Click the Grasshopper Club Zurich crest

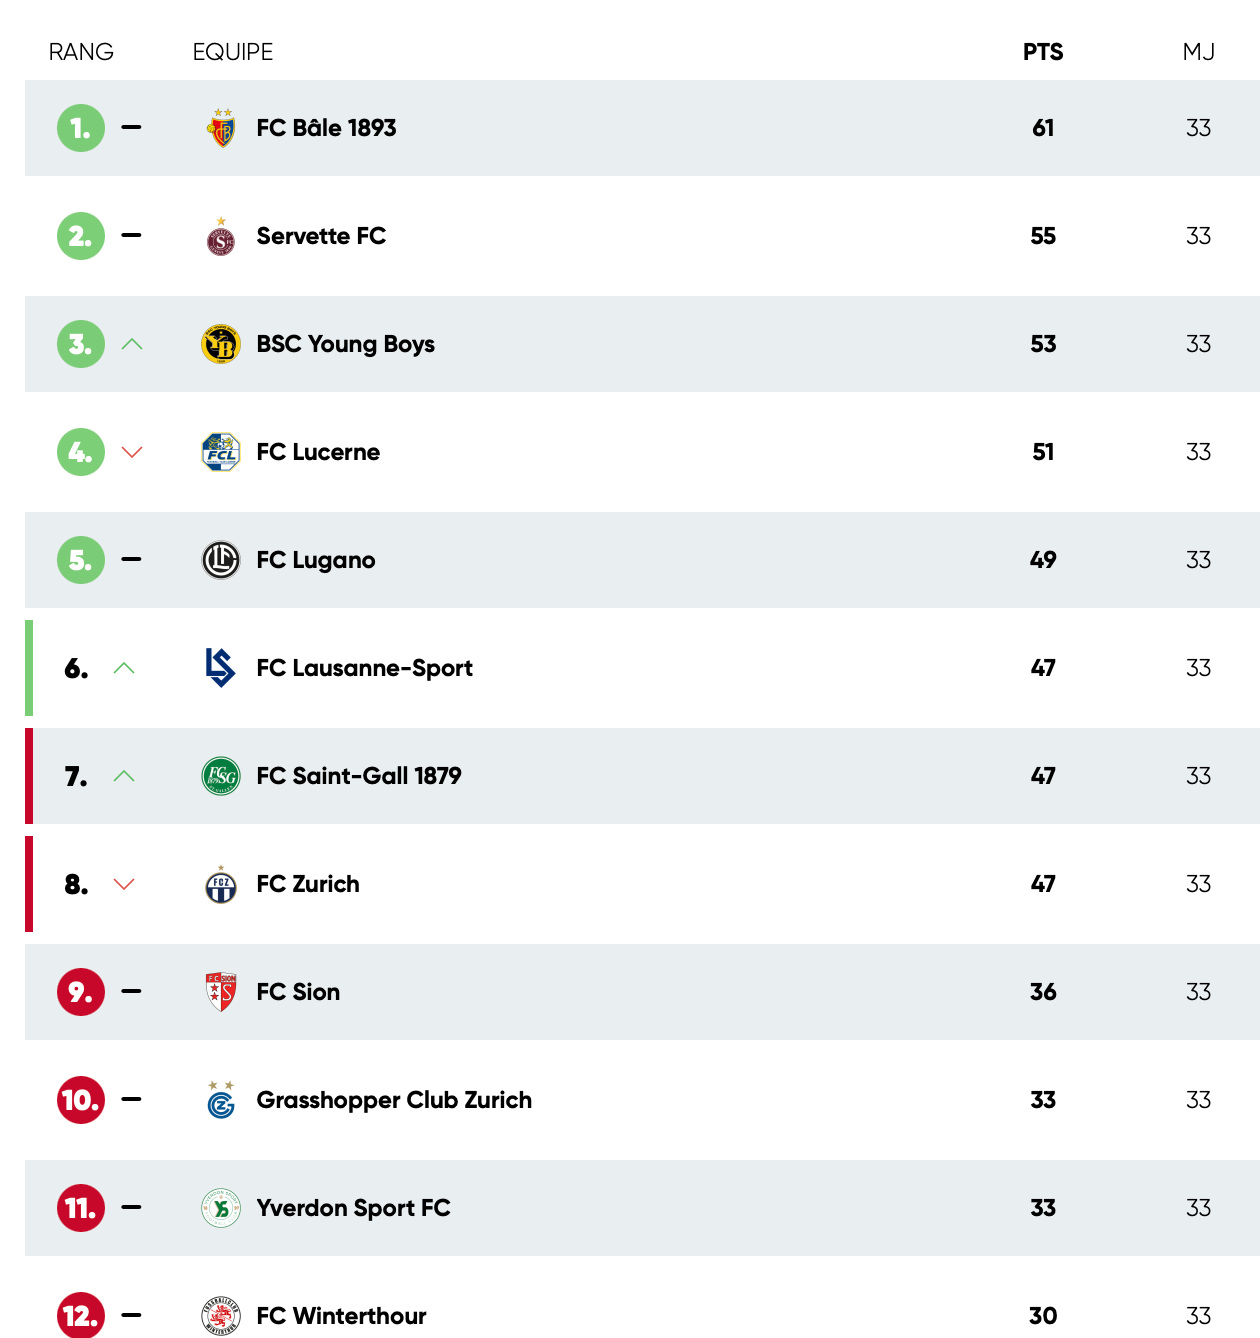[x=221, y=1100]
